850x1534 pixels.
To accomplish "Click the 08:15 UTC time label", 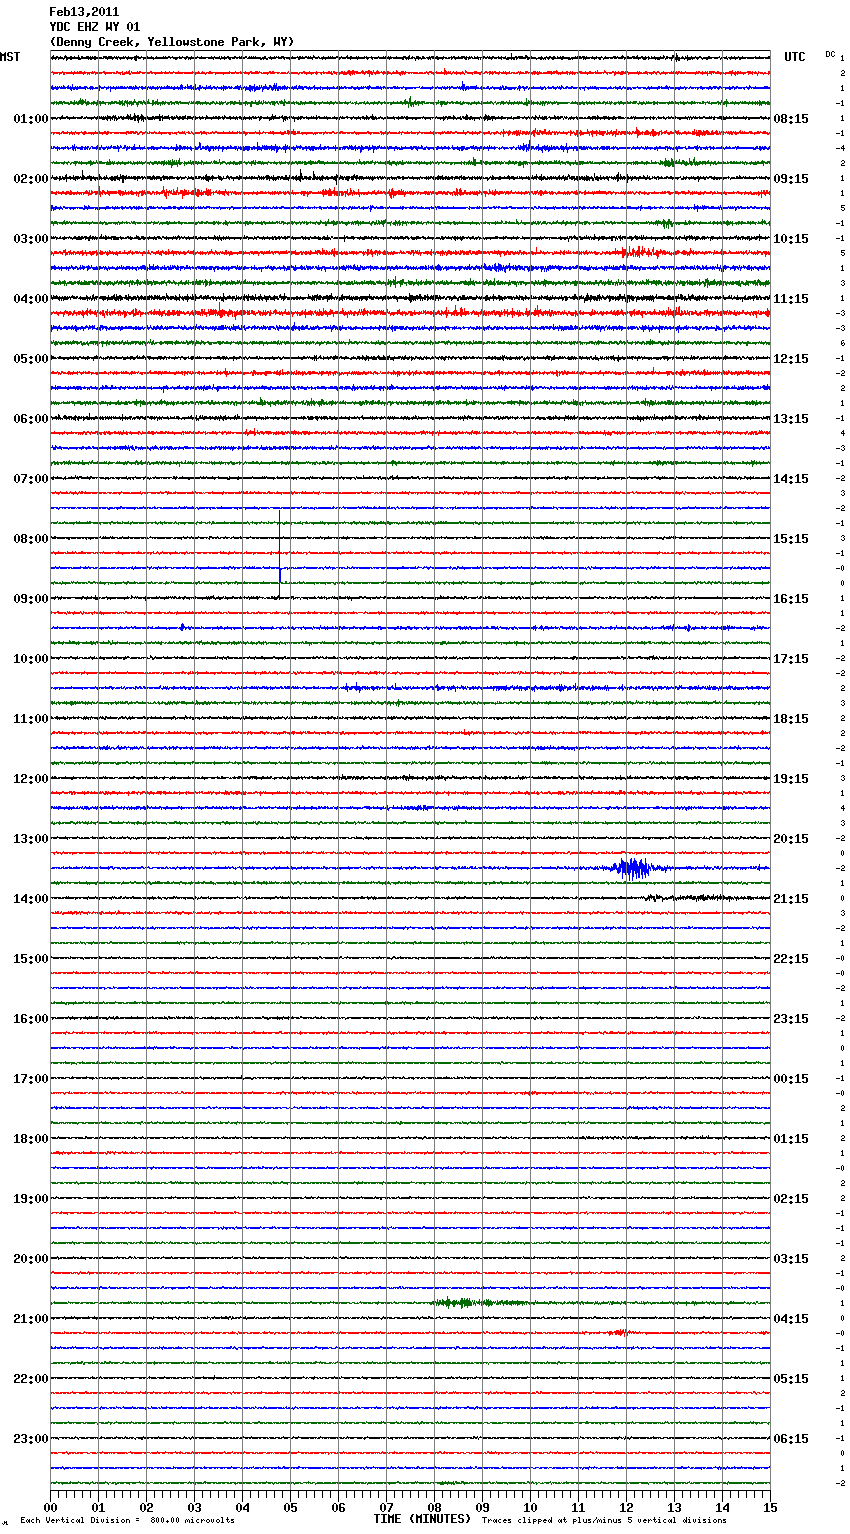I will click(x=791, y=119).
